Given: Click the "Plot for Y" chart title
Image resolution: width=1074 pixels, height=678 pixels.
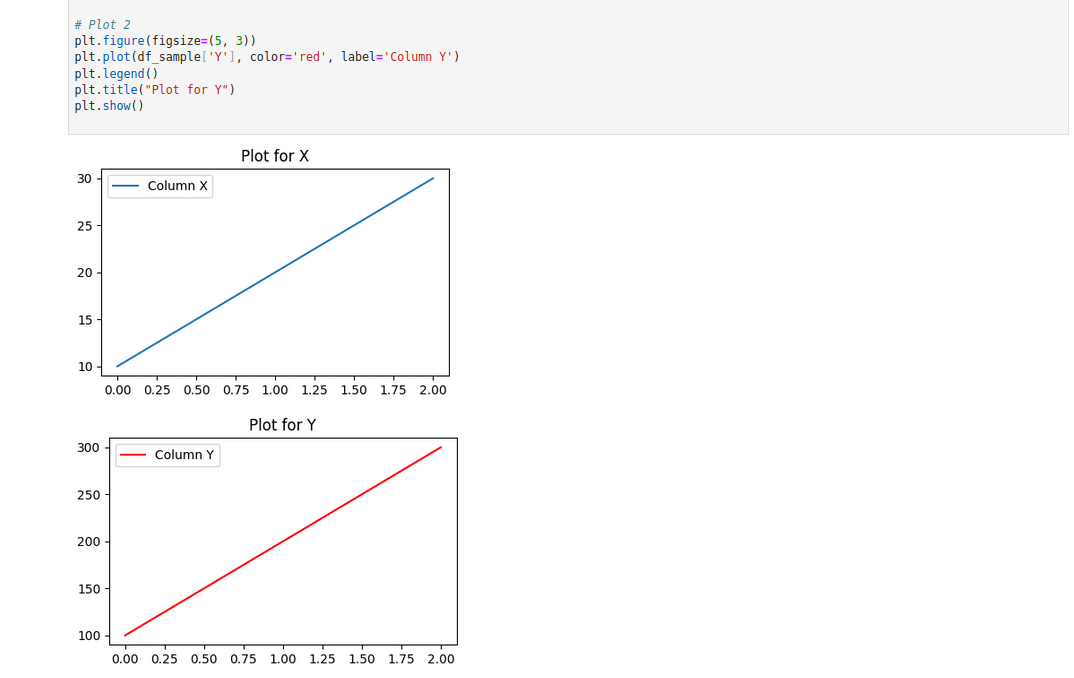Looking at the screenshot, I should tap(282, 425).
